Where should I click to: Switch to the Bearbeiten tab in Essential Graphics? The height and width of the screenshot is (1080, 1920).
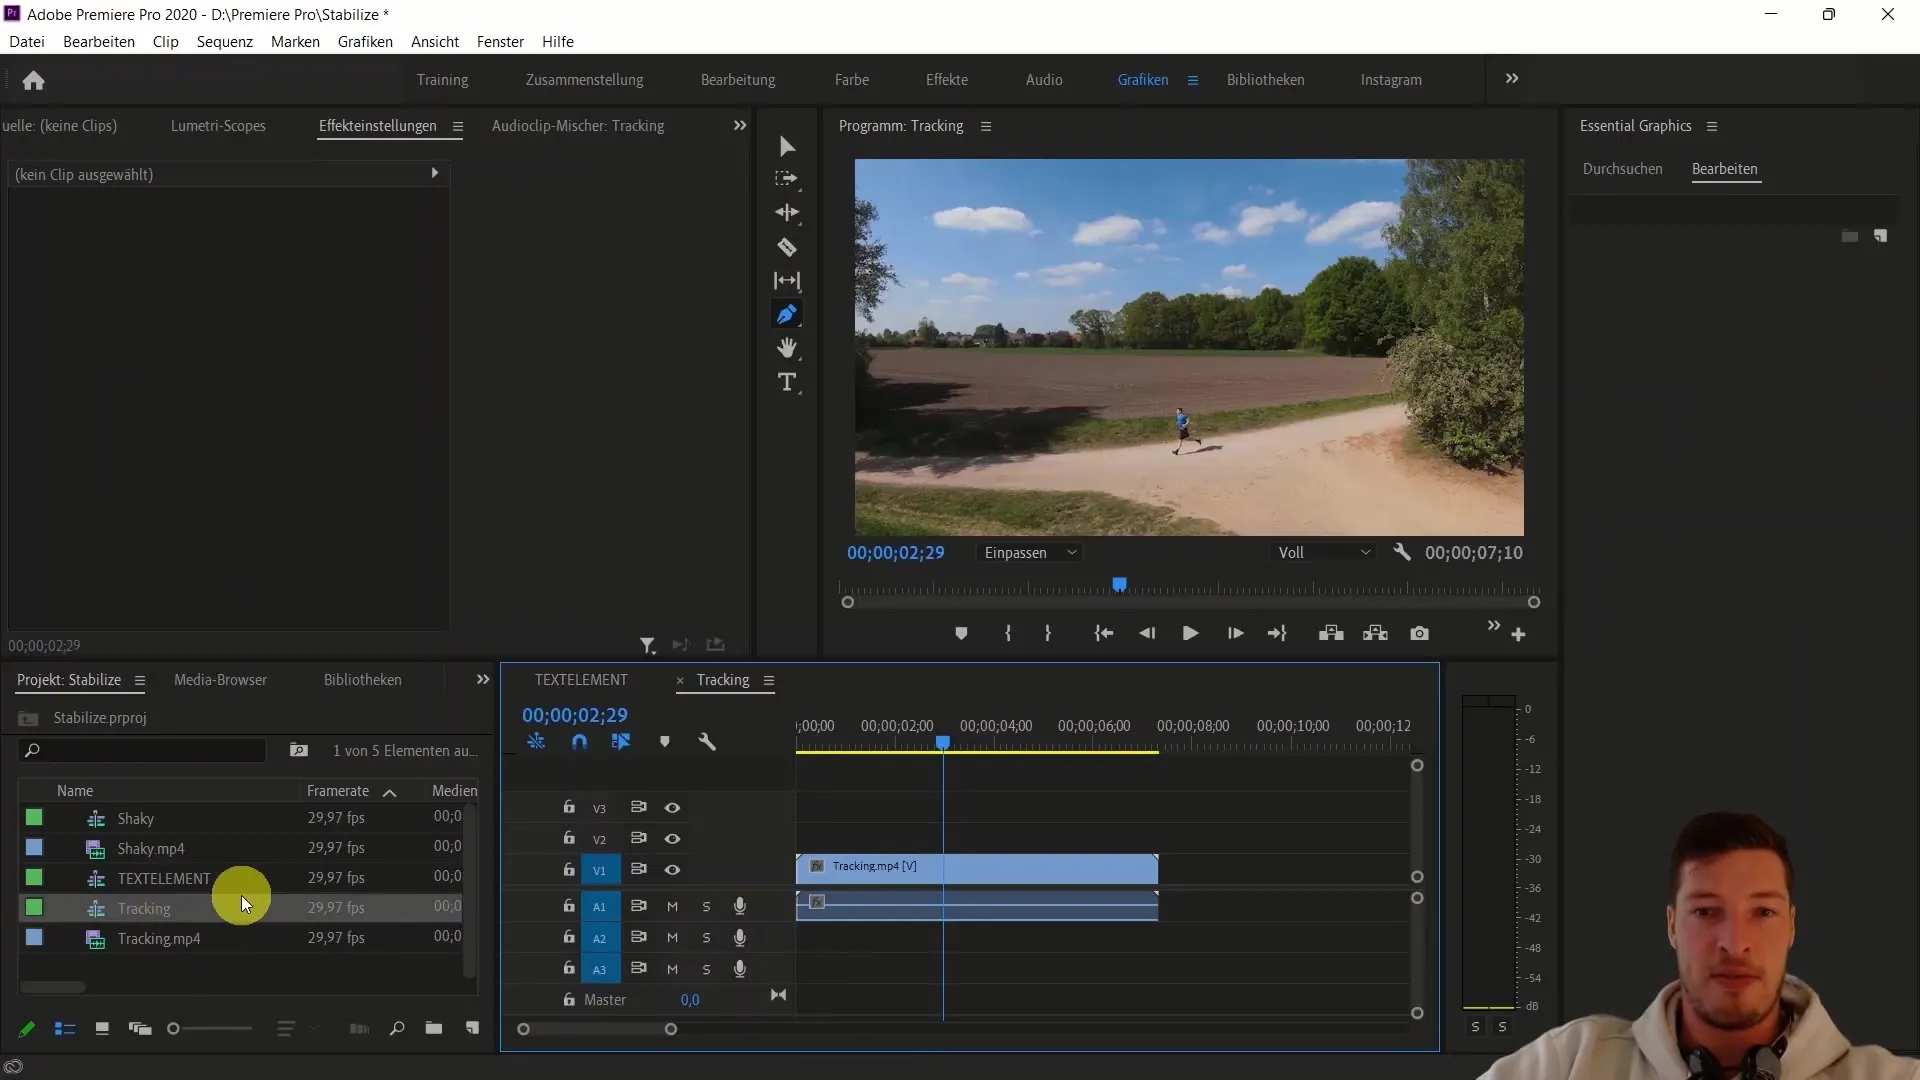(x=1724, y=169)
